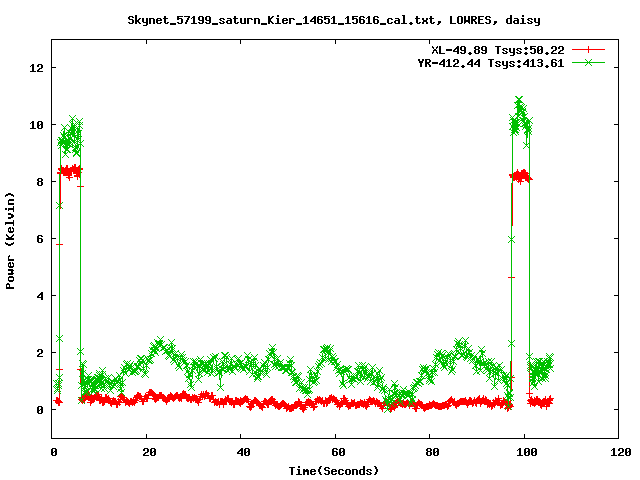Image resolution: width=640 pixels, height=480 pixels.
Task: Click the Time(Seconds) x-axis label
Action: pos(334,471)
